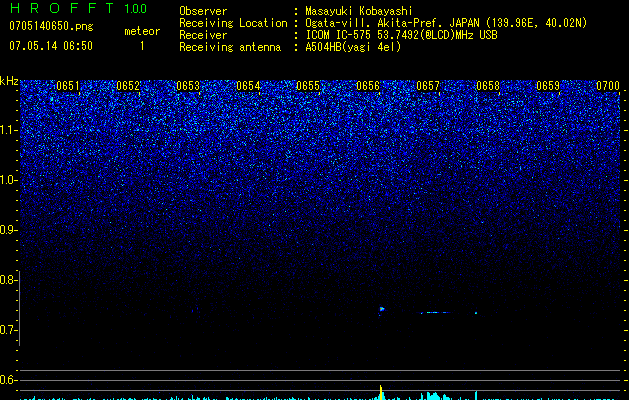The width and height of the screenshot is (629, 400).
Task: Click the A504HB(yagi 4el) antenna value
Action: tap(353, 47)
